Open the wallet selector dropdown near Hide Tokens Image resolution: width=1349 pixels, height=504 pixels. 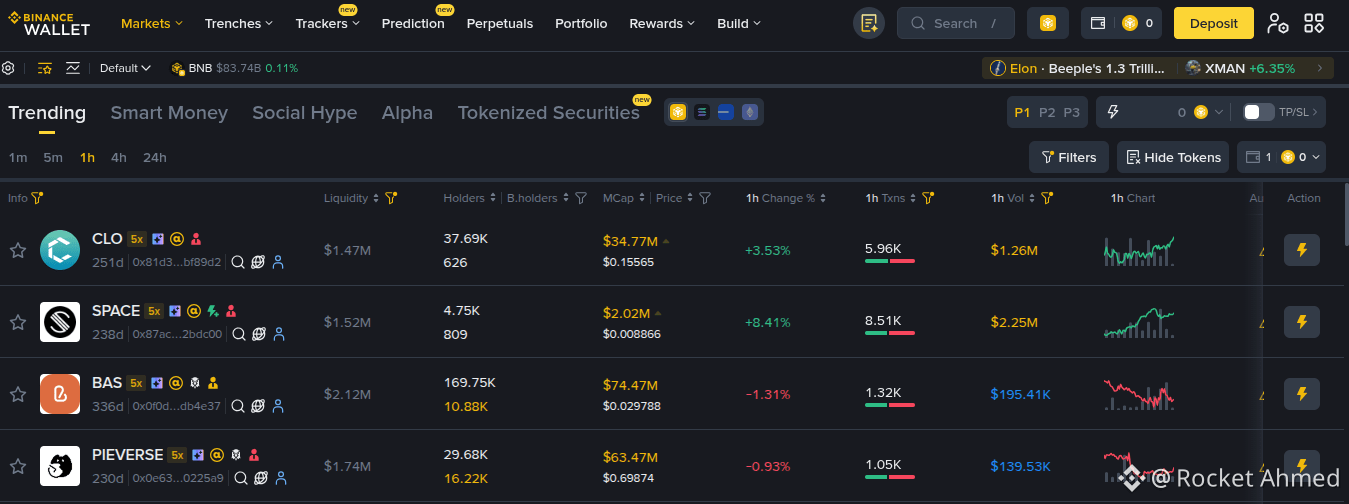click(x=1281, y=157)
